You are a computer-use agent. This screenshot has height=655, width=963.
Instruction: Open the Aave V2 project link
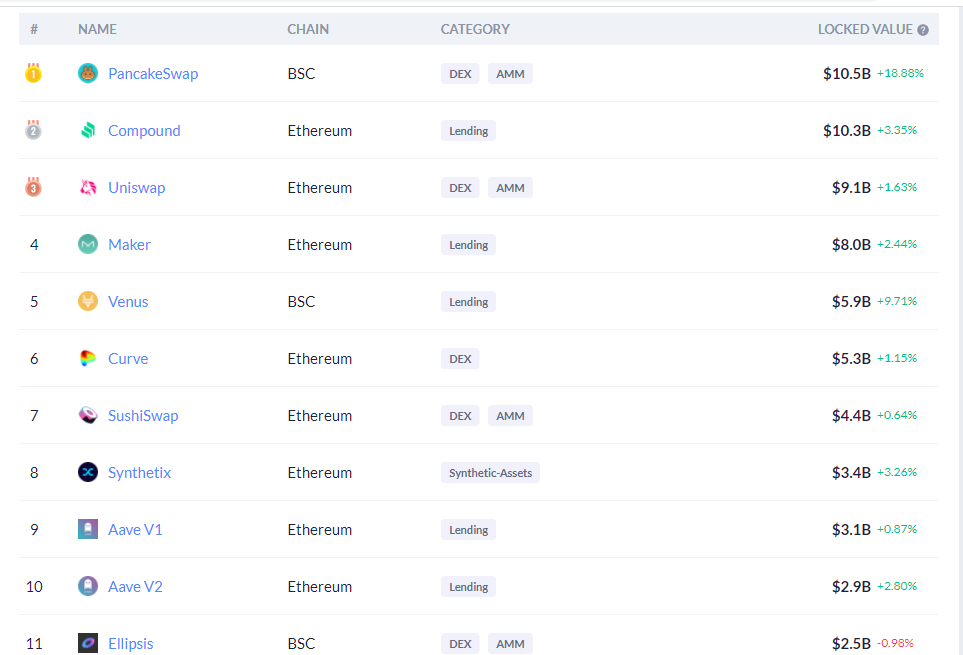pos(135,587)
